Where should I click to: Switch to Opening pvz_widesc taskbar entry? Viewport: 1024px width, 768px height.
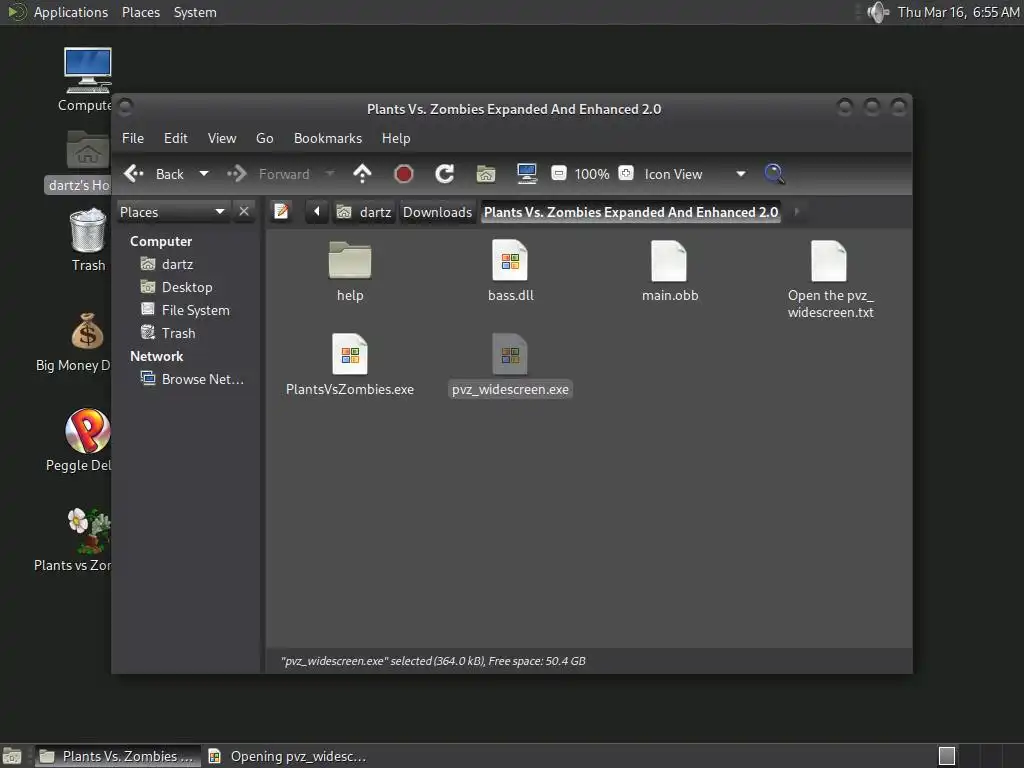click(287, 756)
